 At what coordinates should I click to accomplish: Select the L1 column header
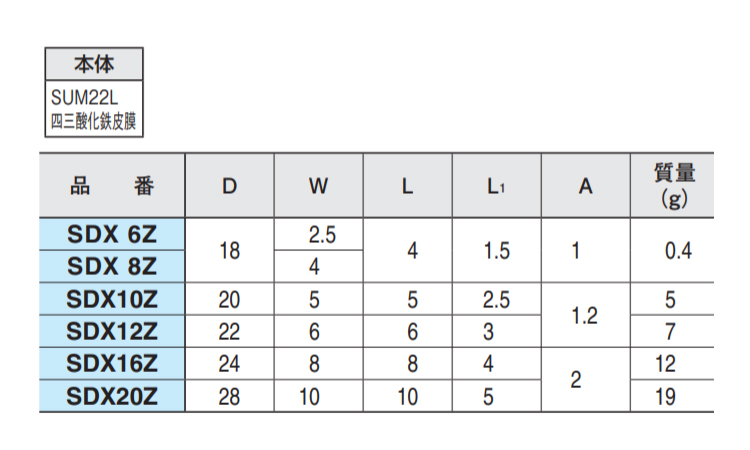(x=496, y=186)
